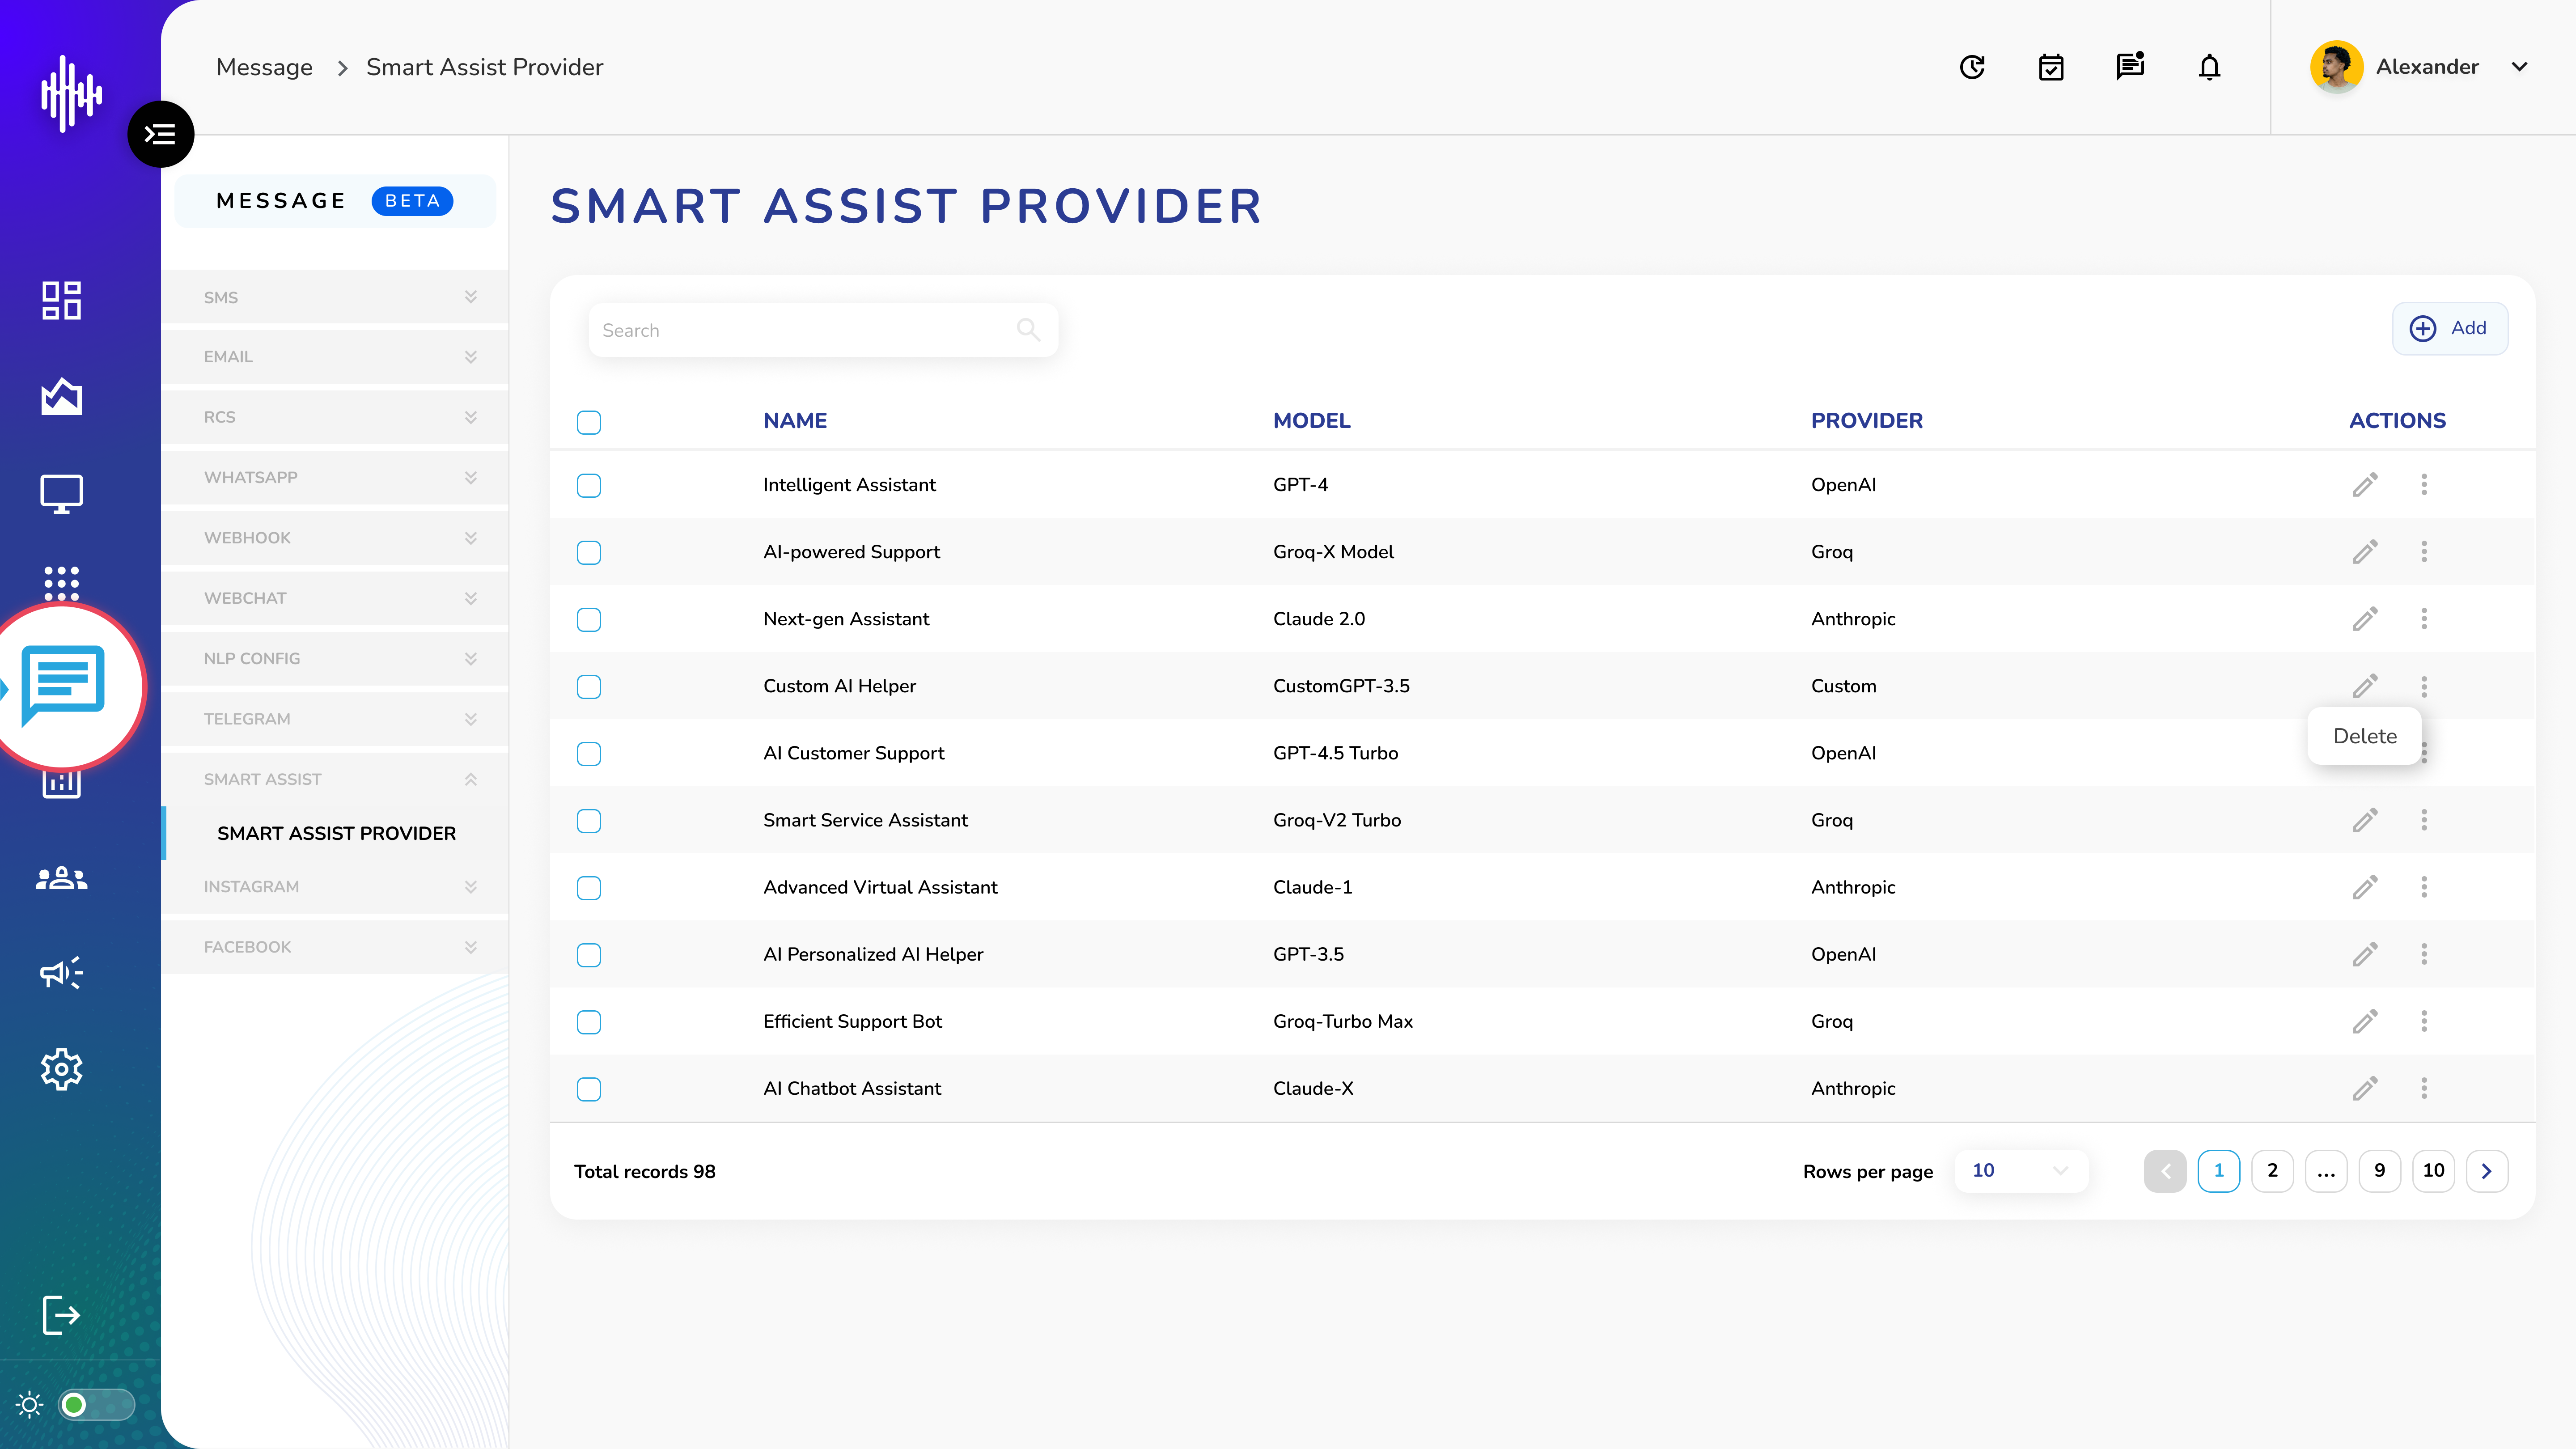The height and width of the screenshot is (1449, 2576).
Task: Open more options for Smart Service Assistant
Action: click(2424, 820)
